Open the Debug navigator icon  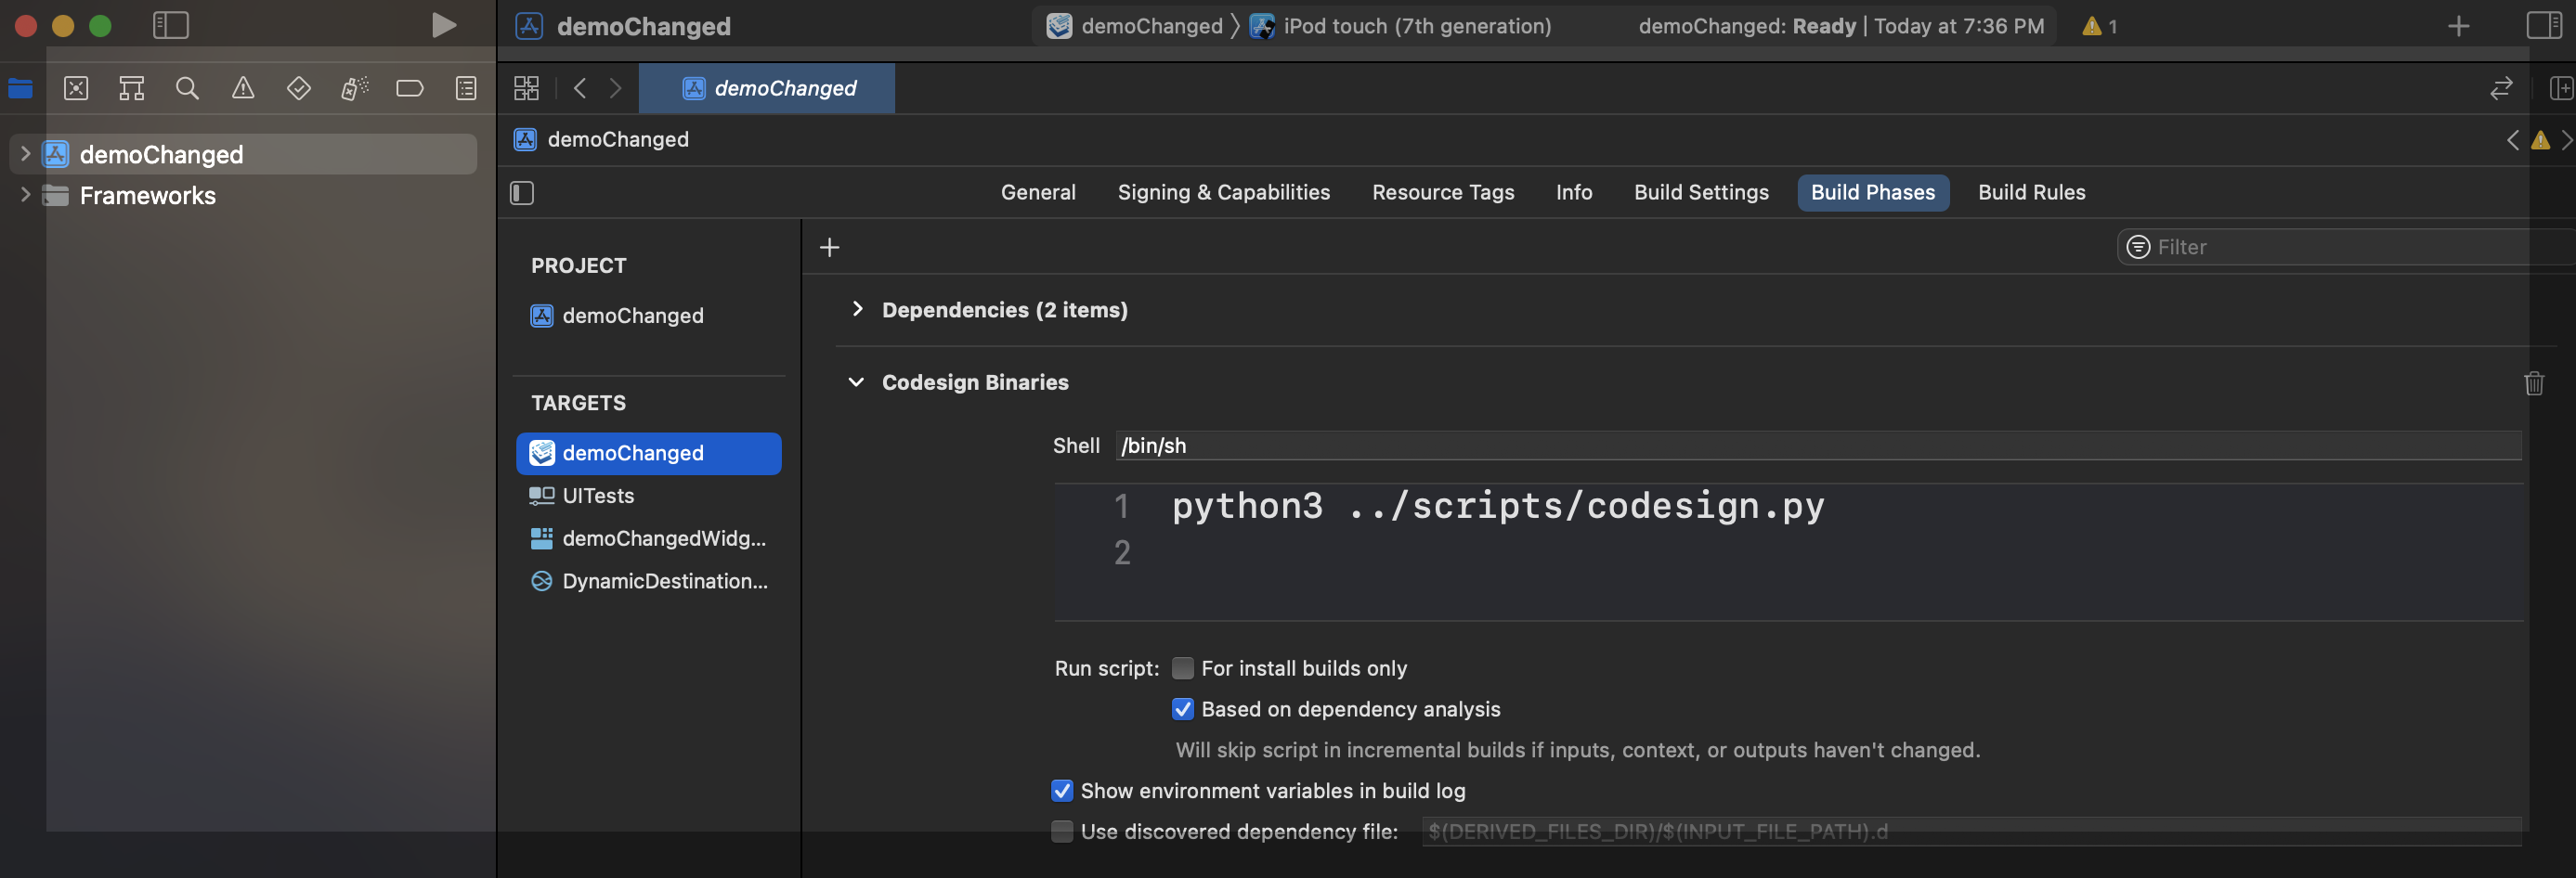[x=354, y=88]
